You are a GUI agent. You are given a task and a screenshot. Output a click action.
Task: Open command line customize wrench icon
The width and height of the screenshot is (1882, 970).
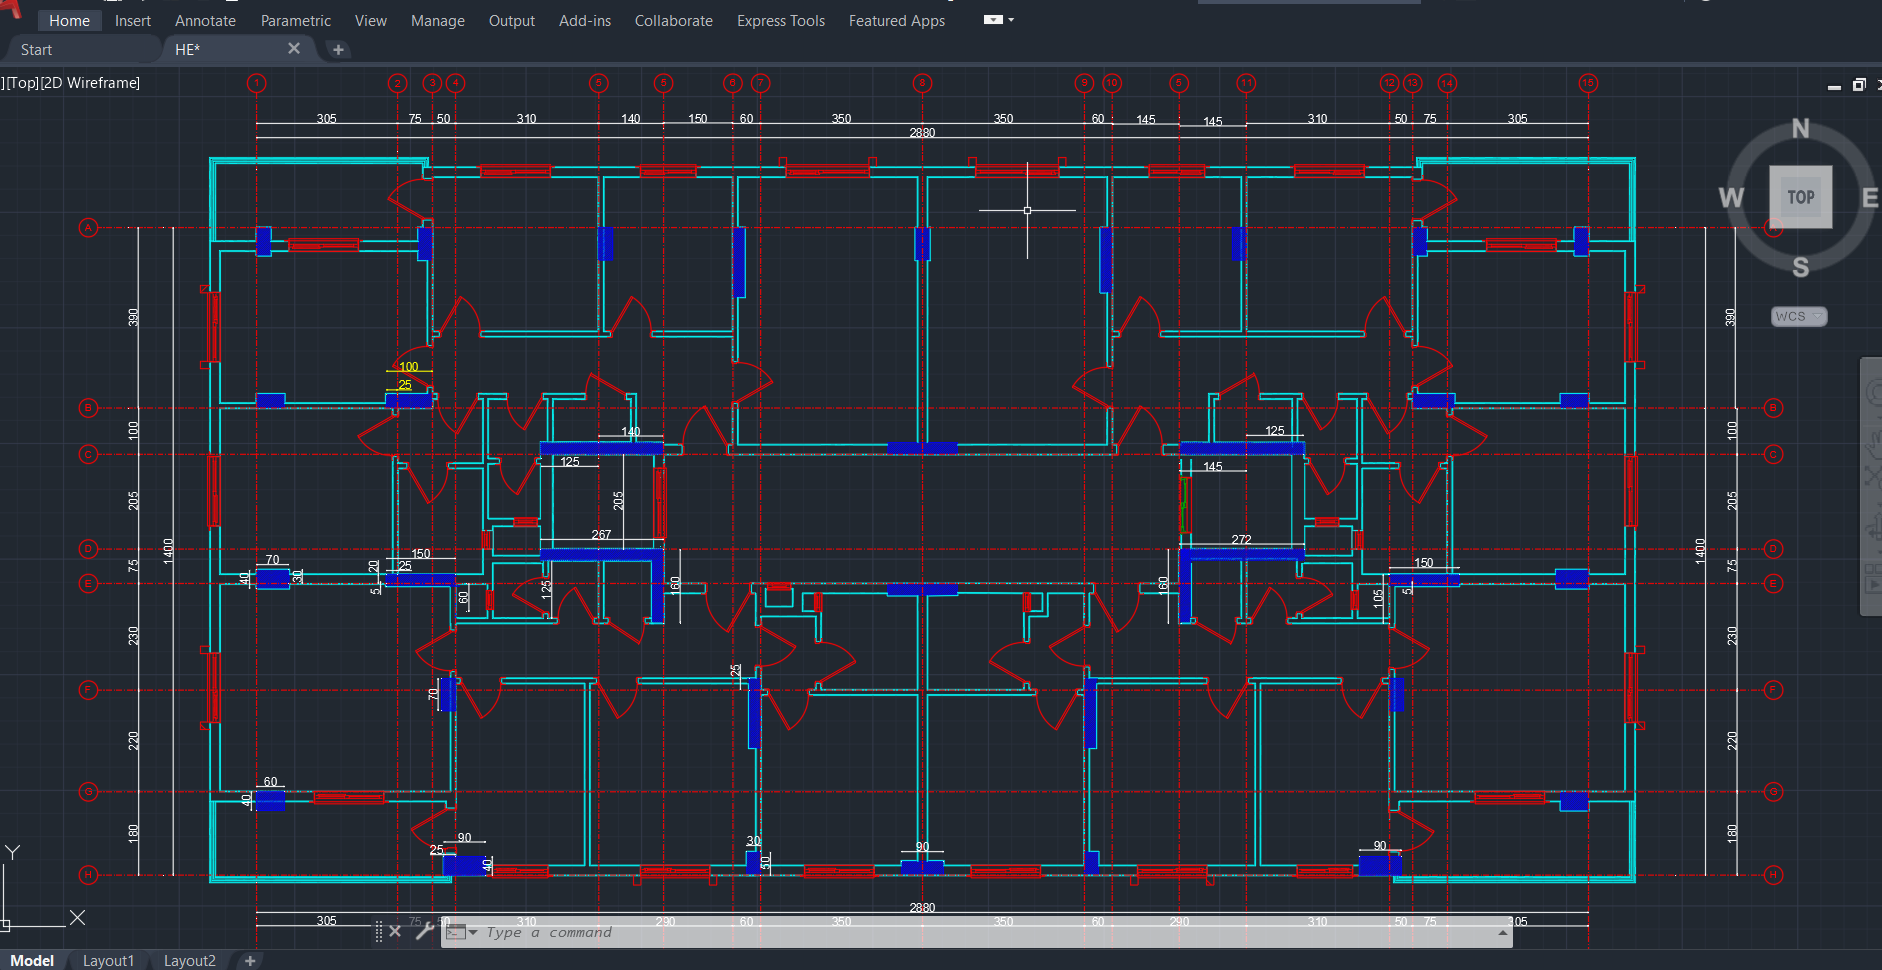424,931
